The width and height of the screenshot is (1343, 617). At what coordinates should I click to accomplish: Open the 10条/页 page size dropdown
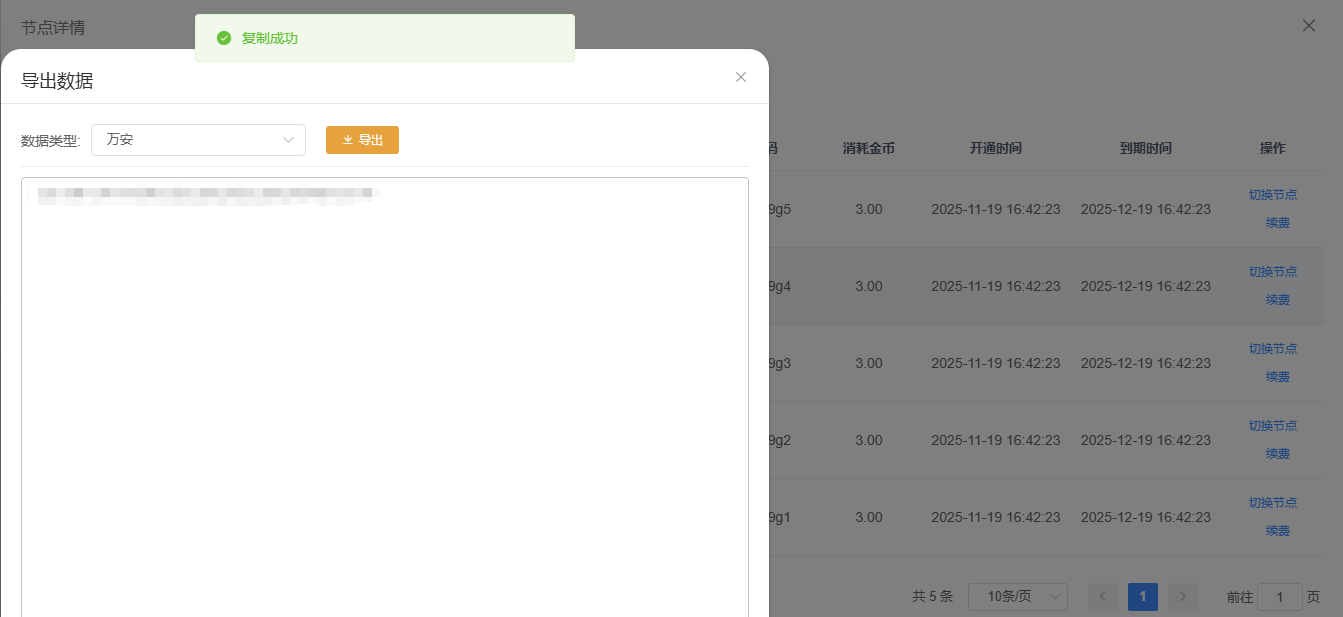(x=1017, y=597)
